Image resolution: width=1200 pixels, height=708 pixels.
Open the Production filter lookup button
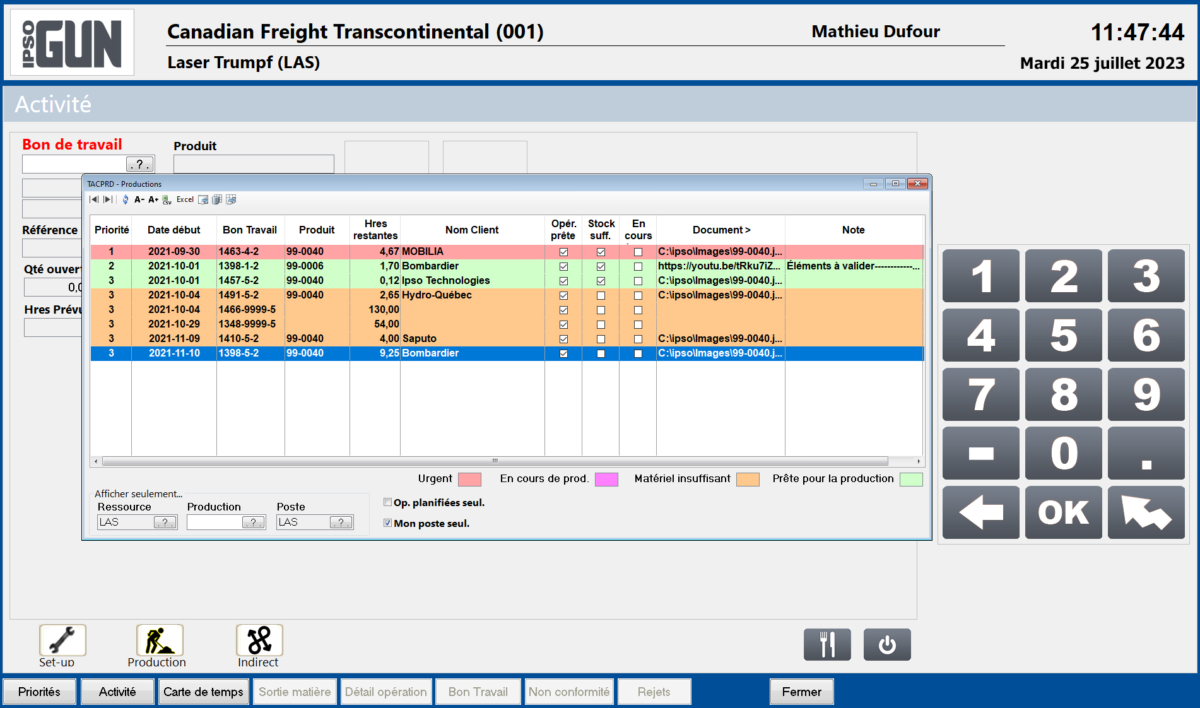pos(254,522)
